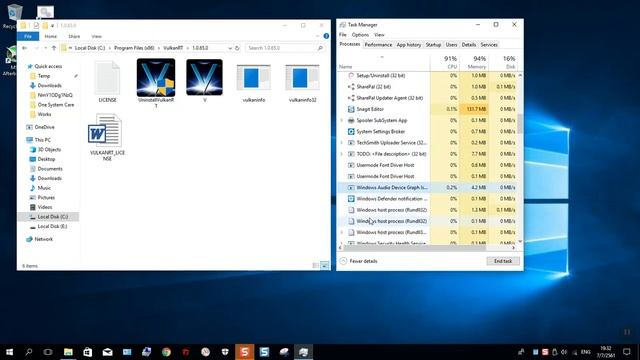
Task: Open the Home ribbon tab
Action: tap(51, 36)
